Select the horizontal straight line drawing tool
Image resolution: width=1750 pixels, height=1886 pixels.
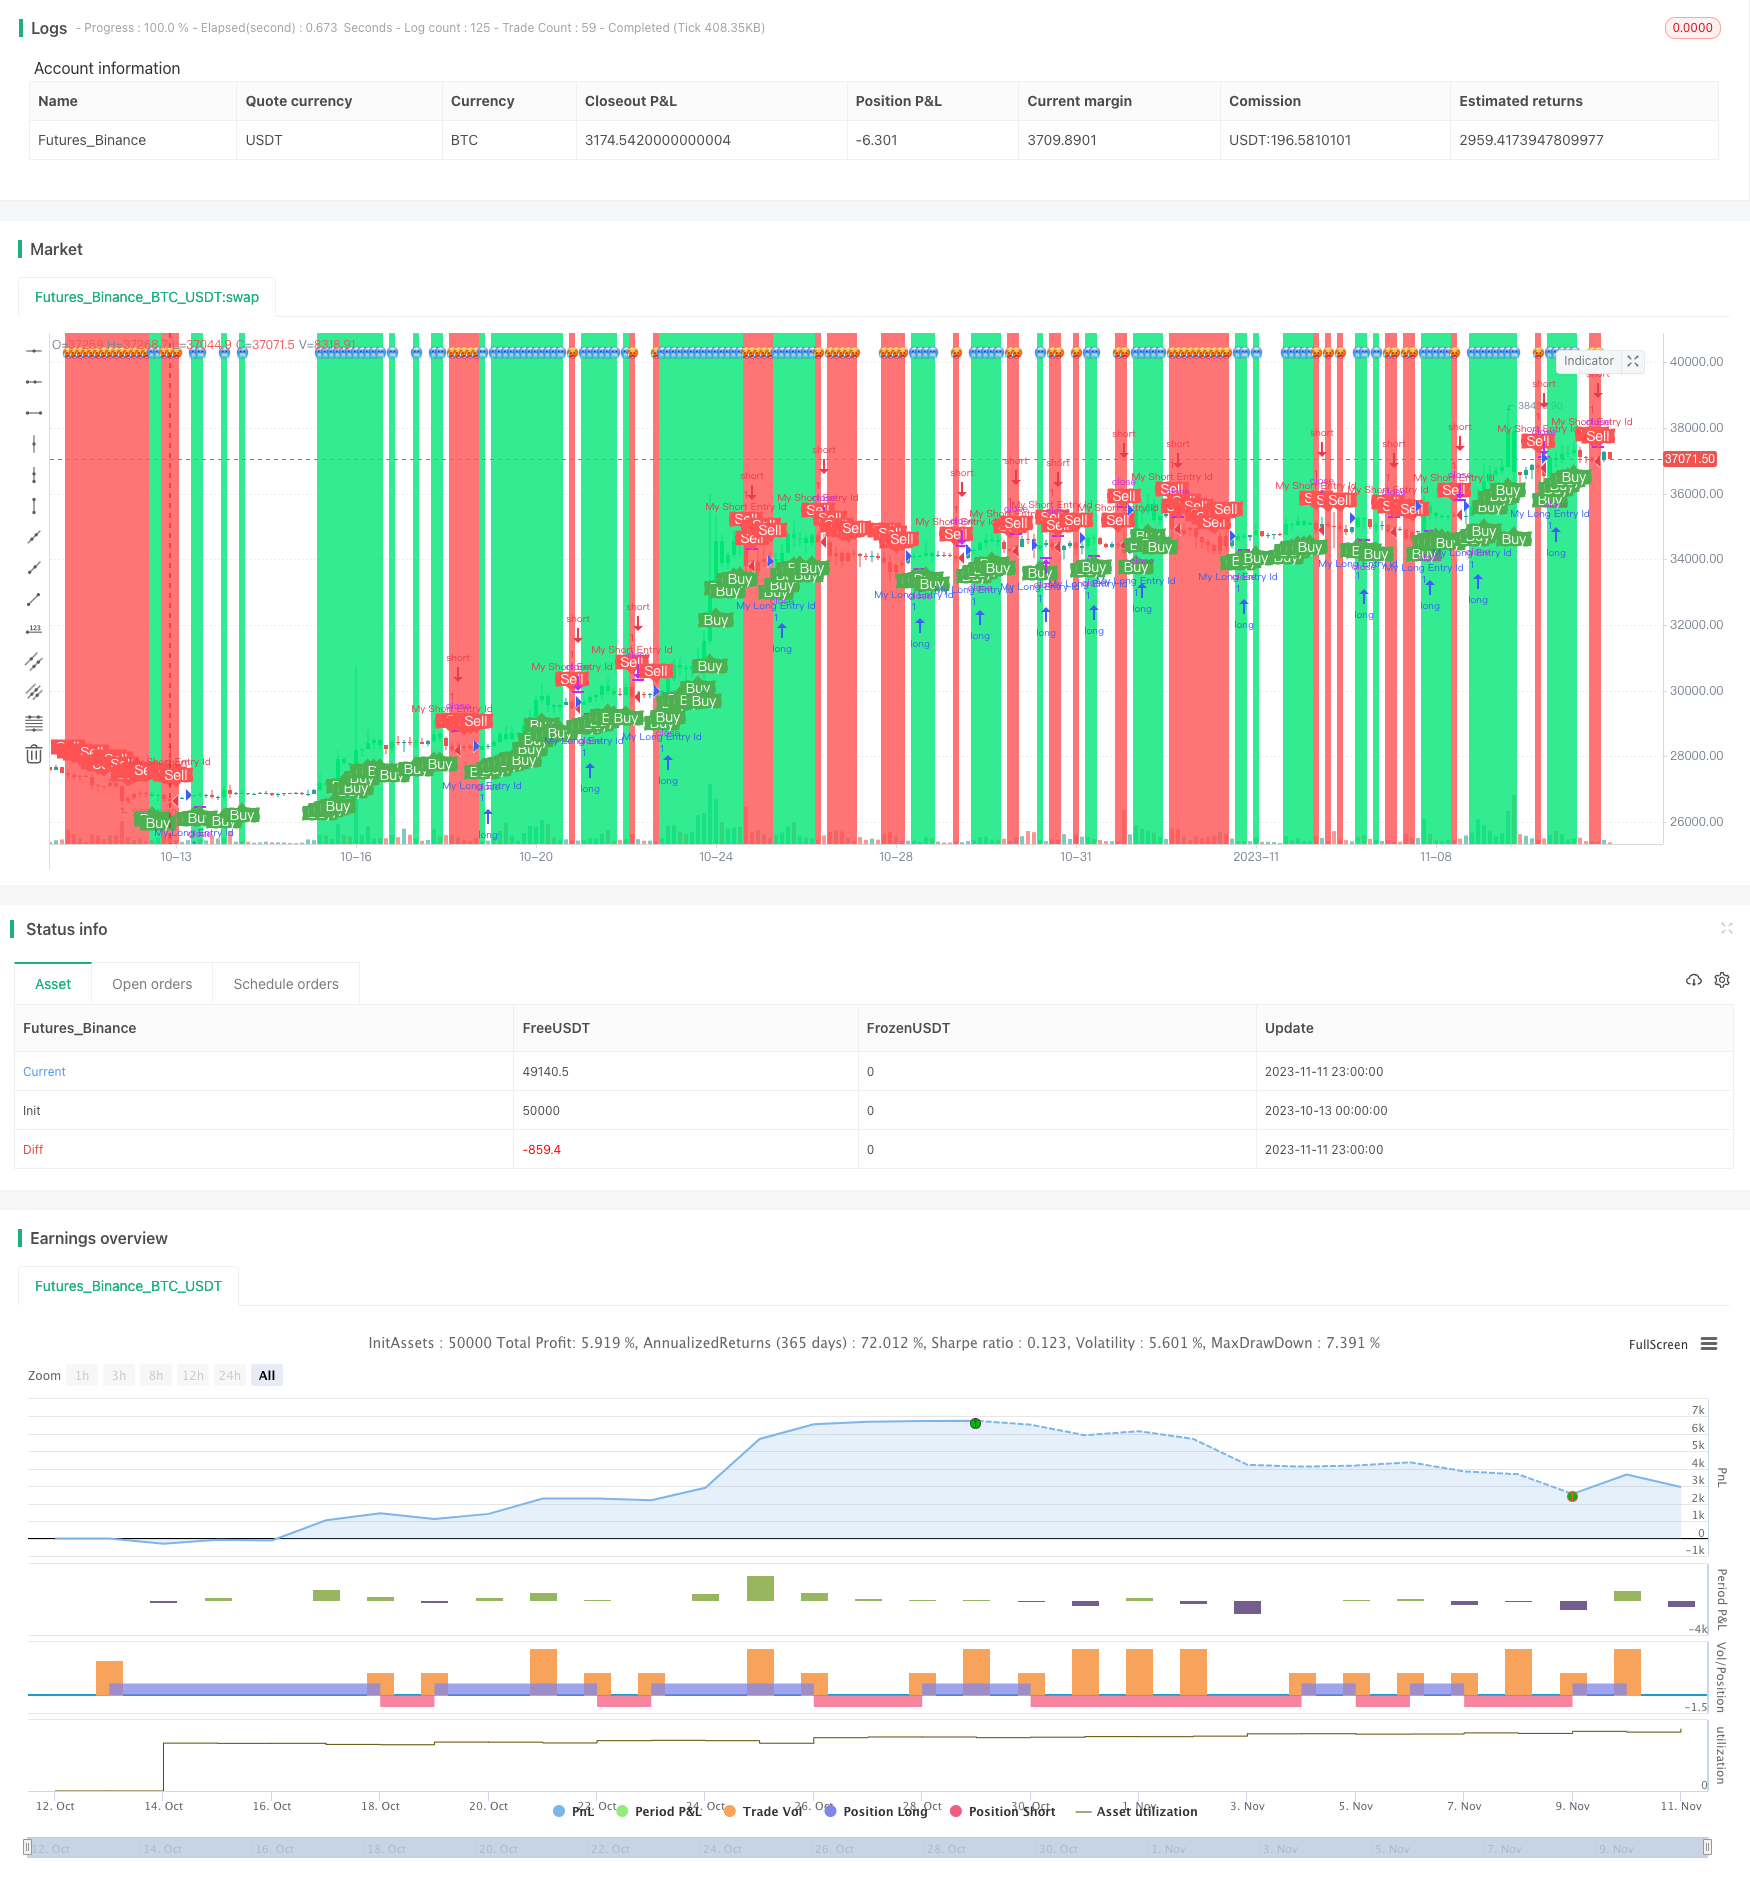[x=34, y=351]
